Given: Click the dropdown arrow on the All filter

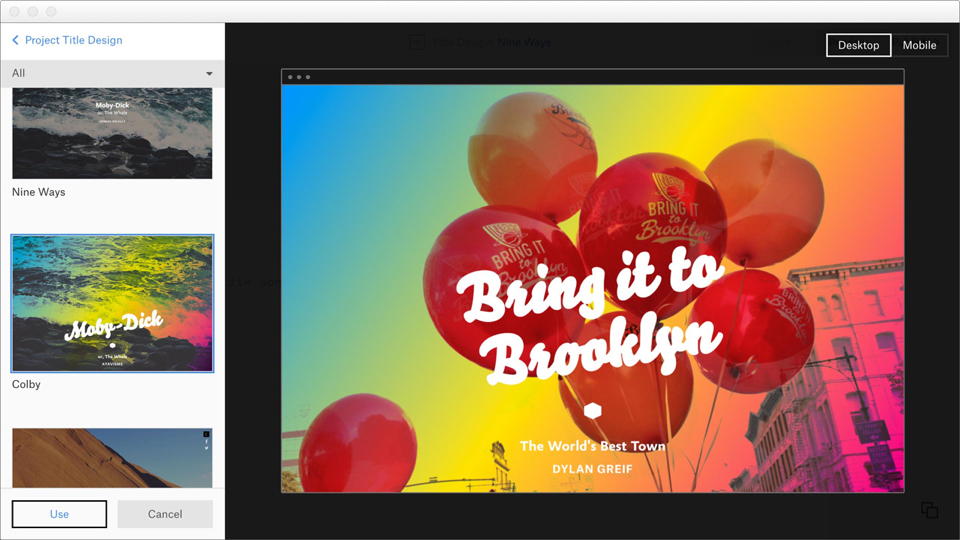Looking at the screenshot, I should [x=209, y=73].
